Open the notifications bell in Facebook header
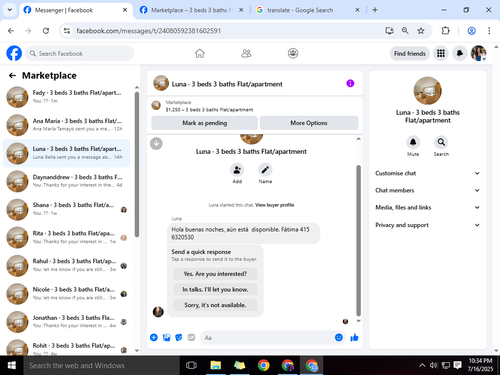Image resolution: width=500 pixels, height=375 pixels. point(460,53)
